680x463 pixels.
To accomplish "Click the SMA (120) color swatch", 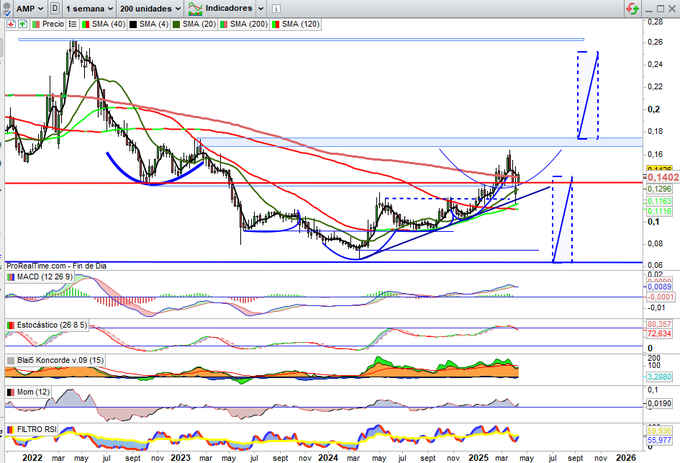I will coord(277,23).
